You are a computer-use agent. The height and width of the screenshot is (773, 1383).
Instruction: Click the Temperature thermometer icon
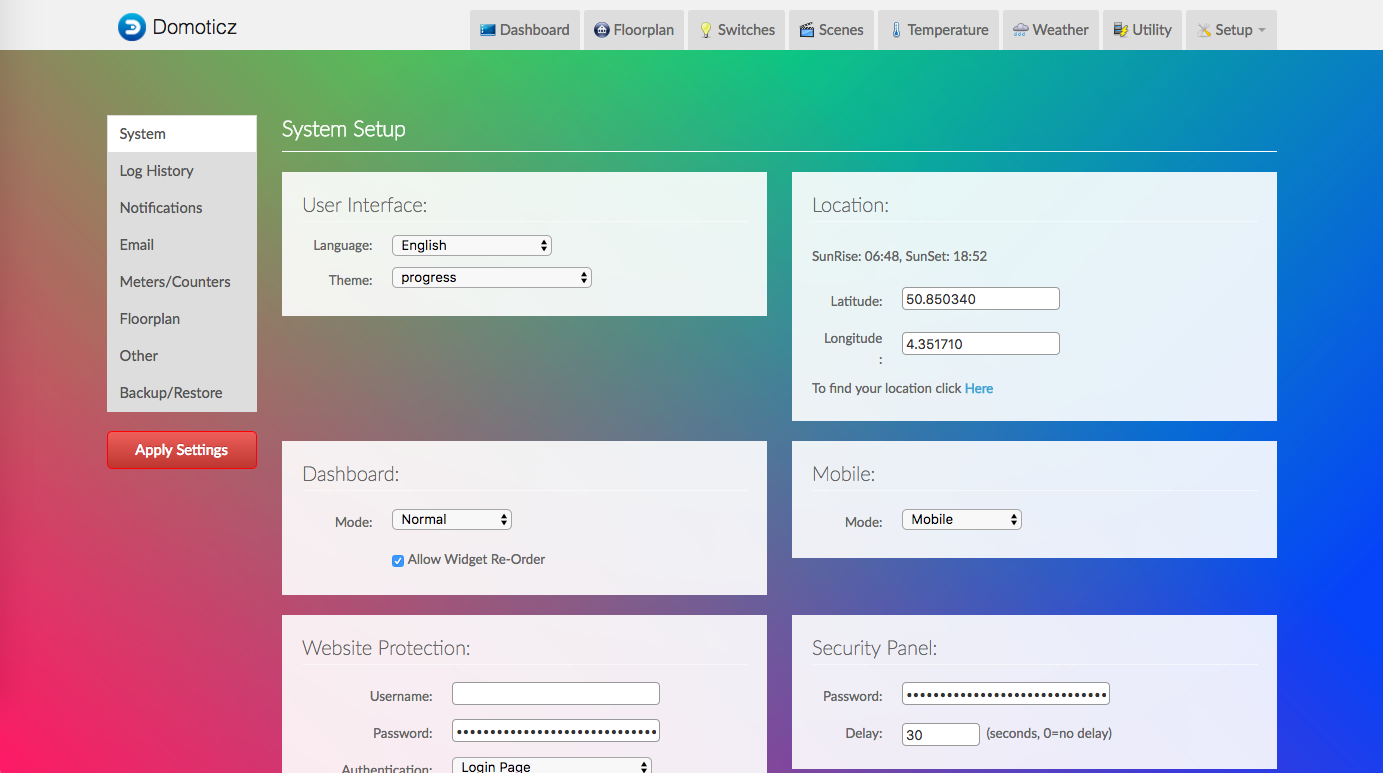[896, 30]
